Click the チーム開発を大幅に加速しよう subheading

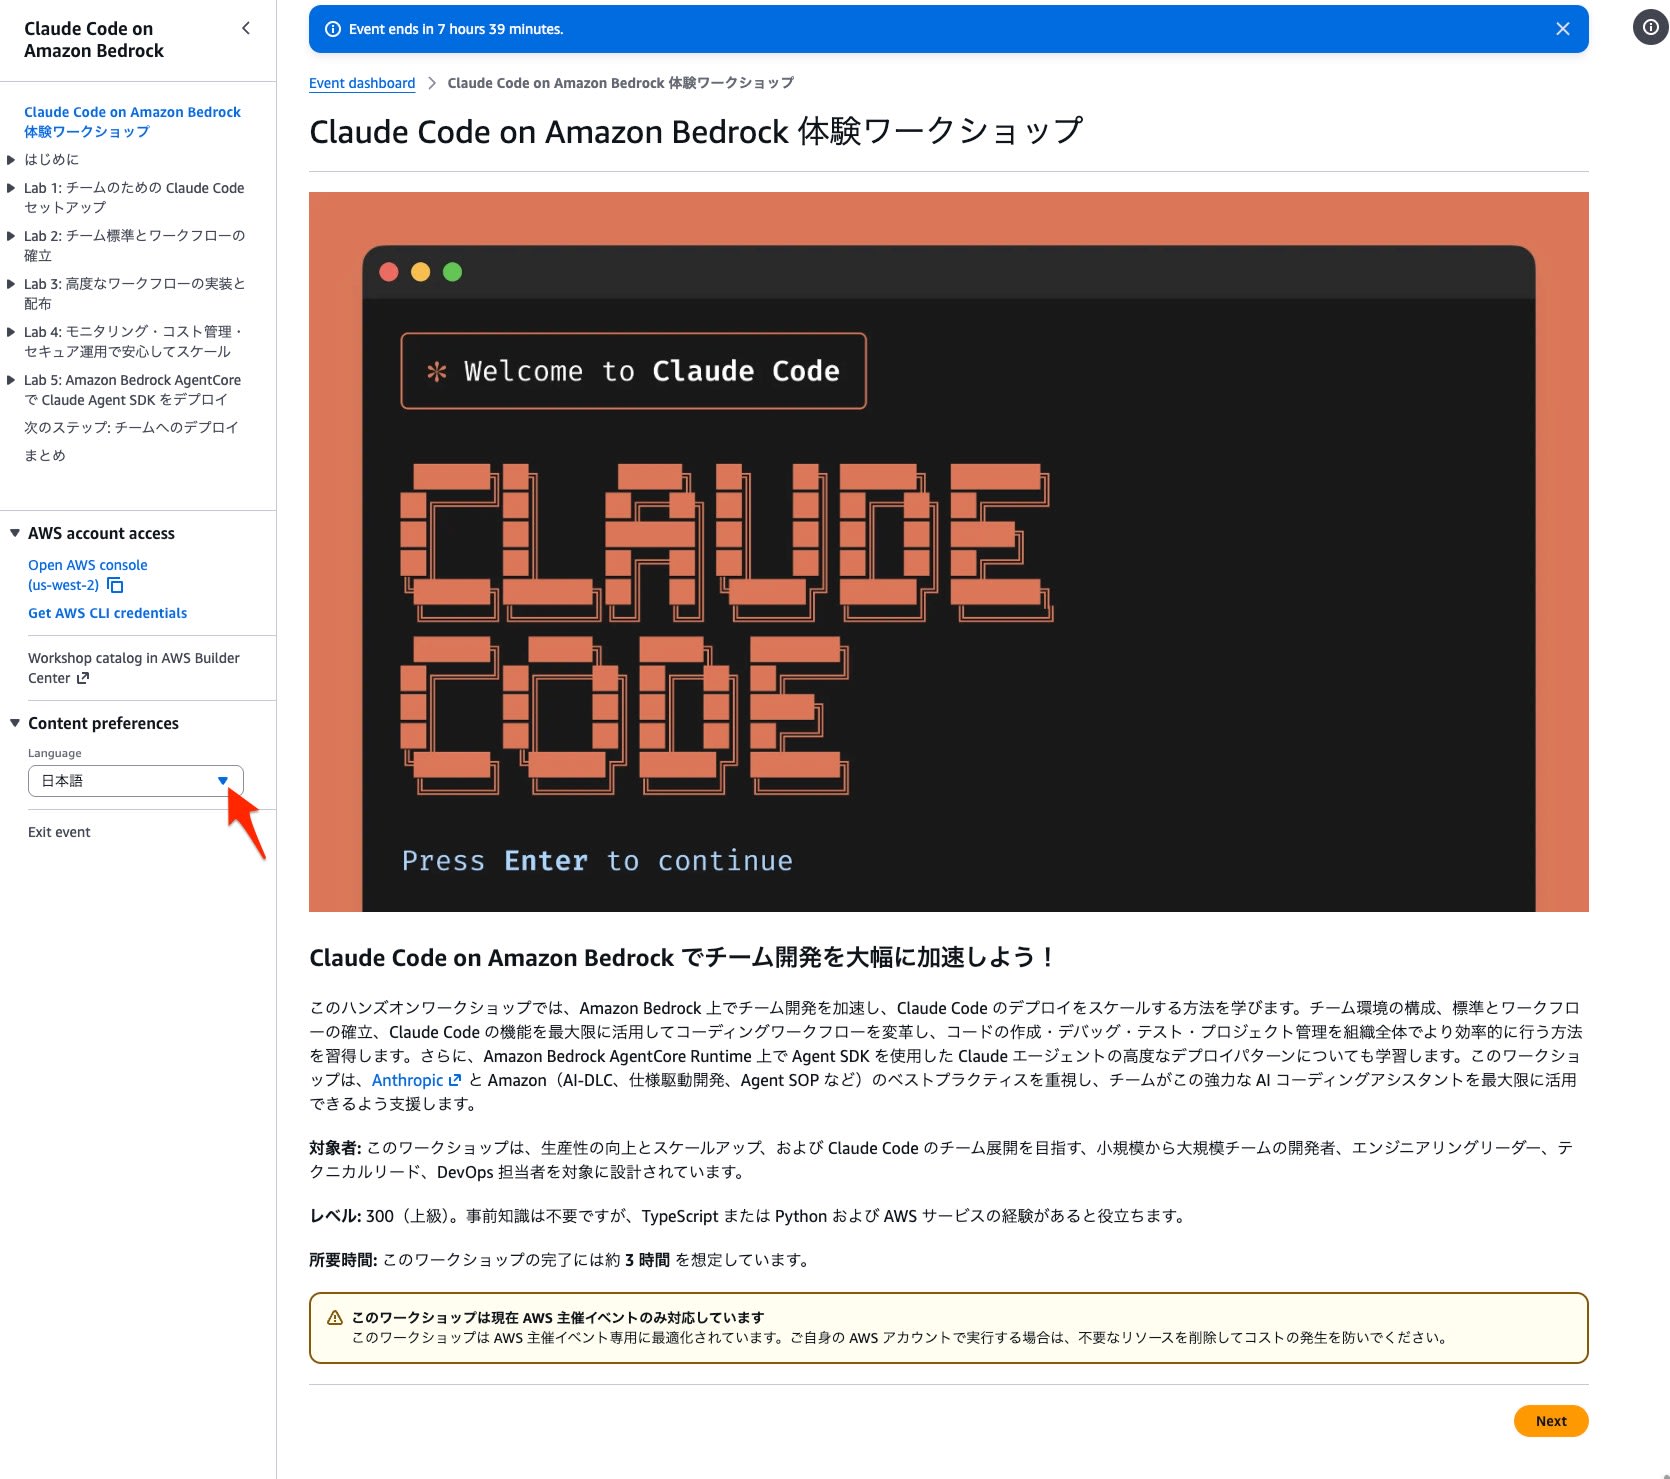[x=683, y=957]
